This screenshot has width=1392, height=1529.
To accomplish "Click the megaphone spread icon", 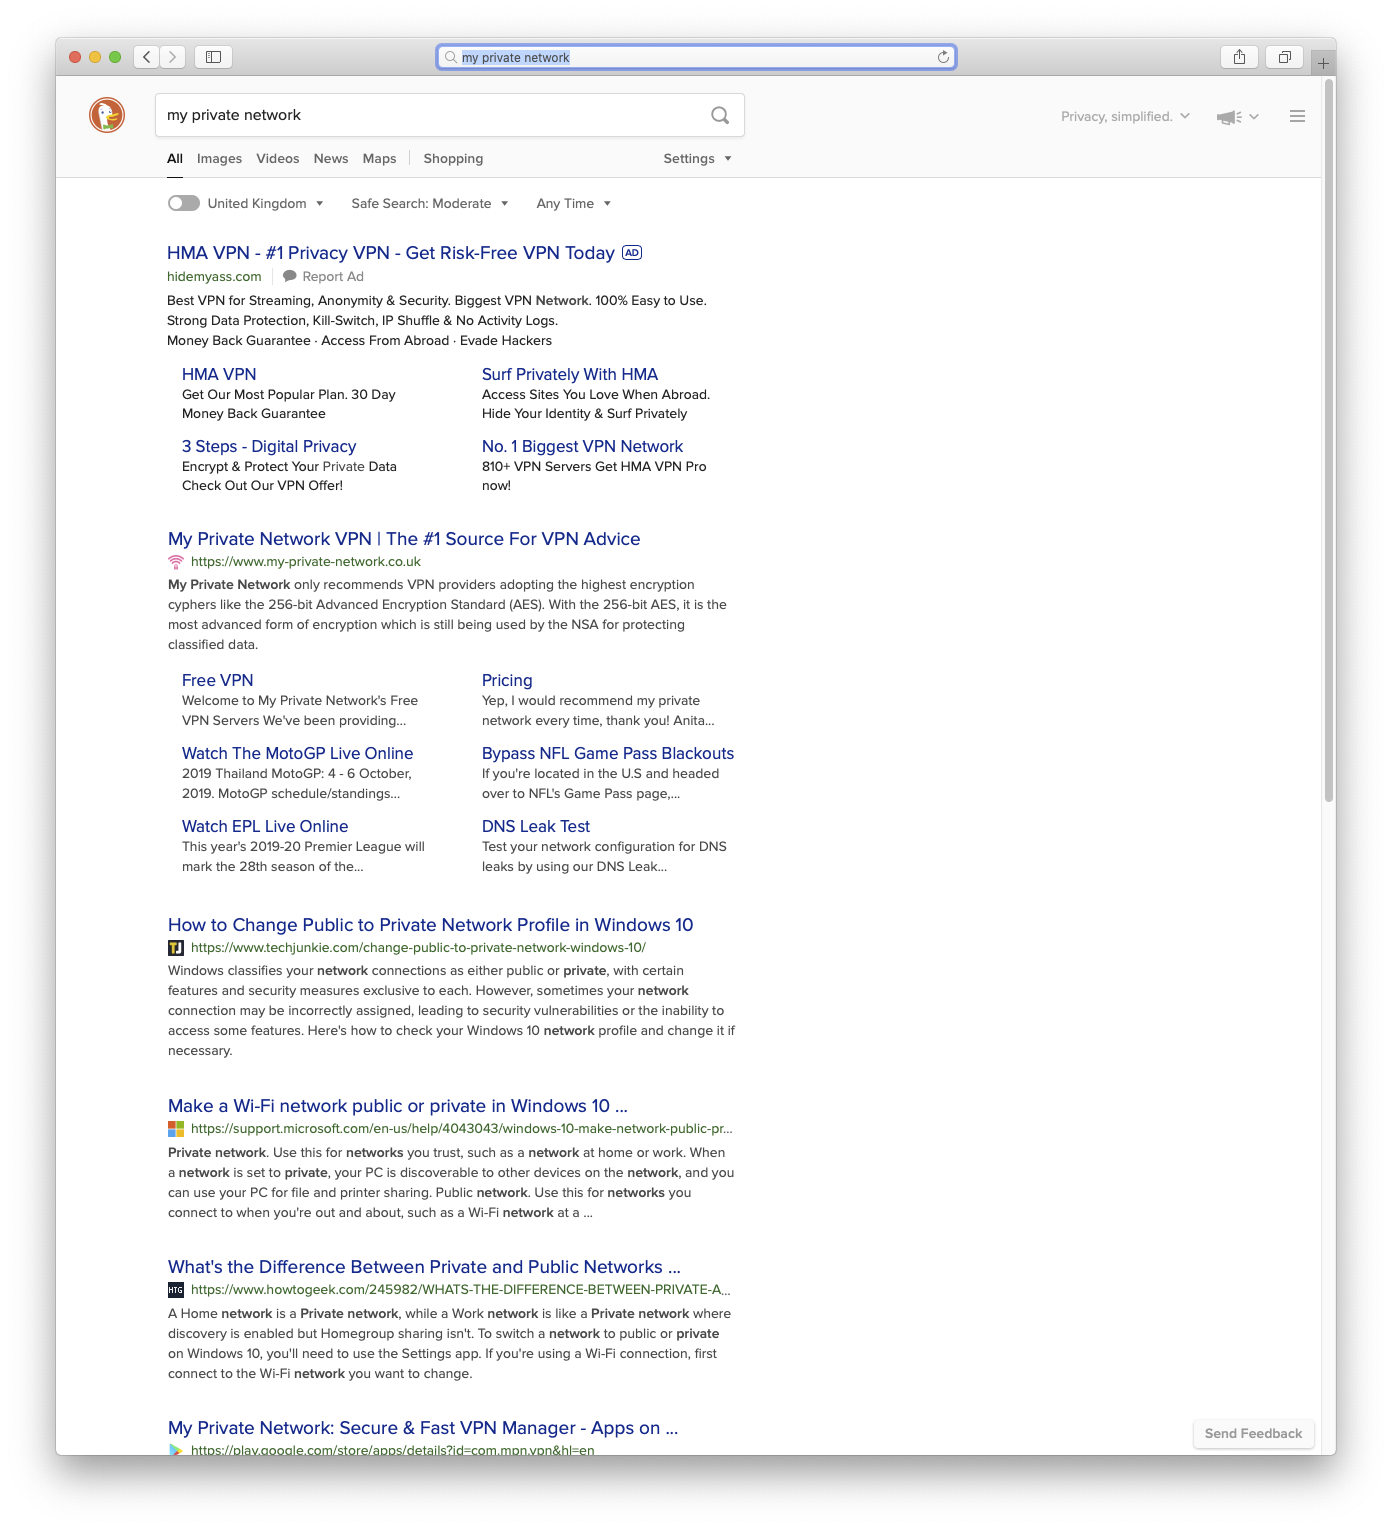I will pos(1229,117).
